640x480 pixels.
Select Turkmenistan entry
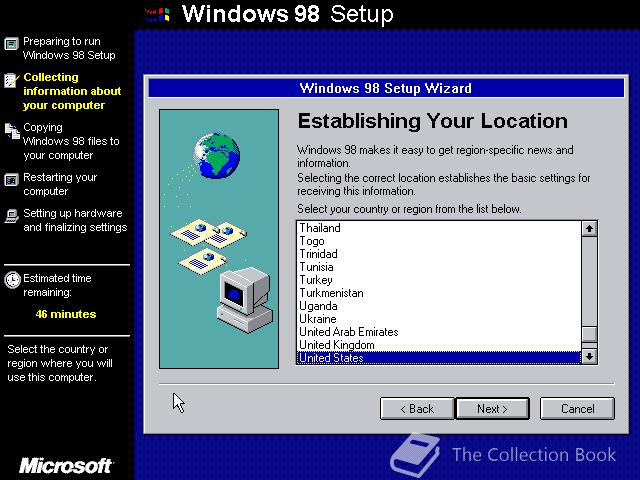[x=439, y=293]
